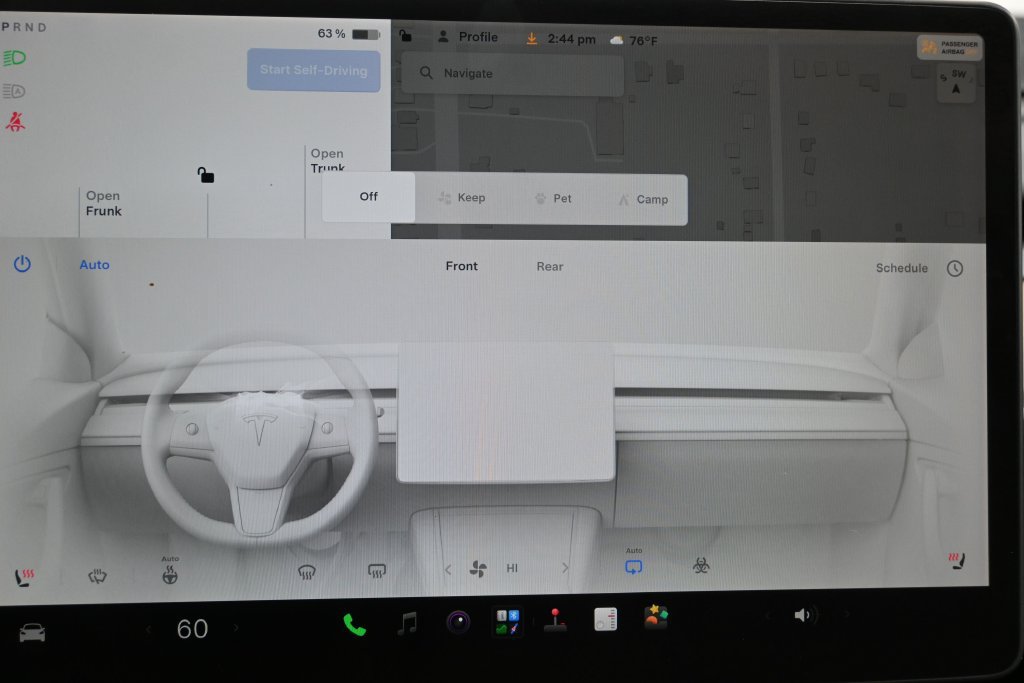
Task: Open the car Controls icon
Action: tap(32, 632)
